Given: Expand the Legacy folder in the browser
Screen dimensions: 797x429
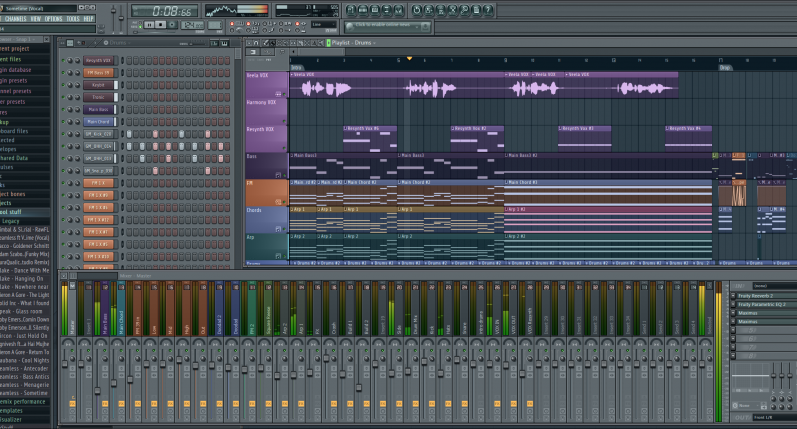Looking at the screenshot, I should pyautogui.click(x=11, y=221).
